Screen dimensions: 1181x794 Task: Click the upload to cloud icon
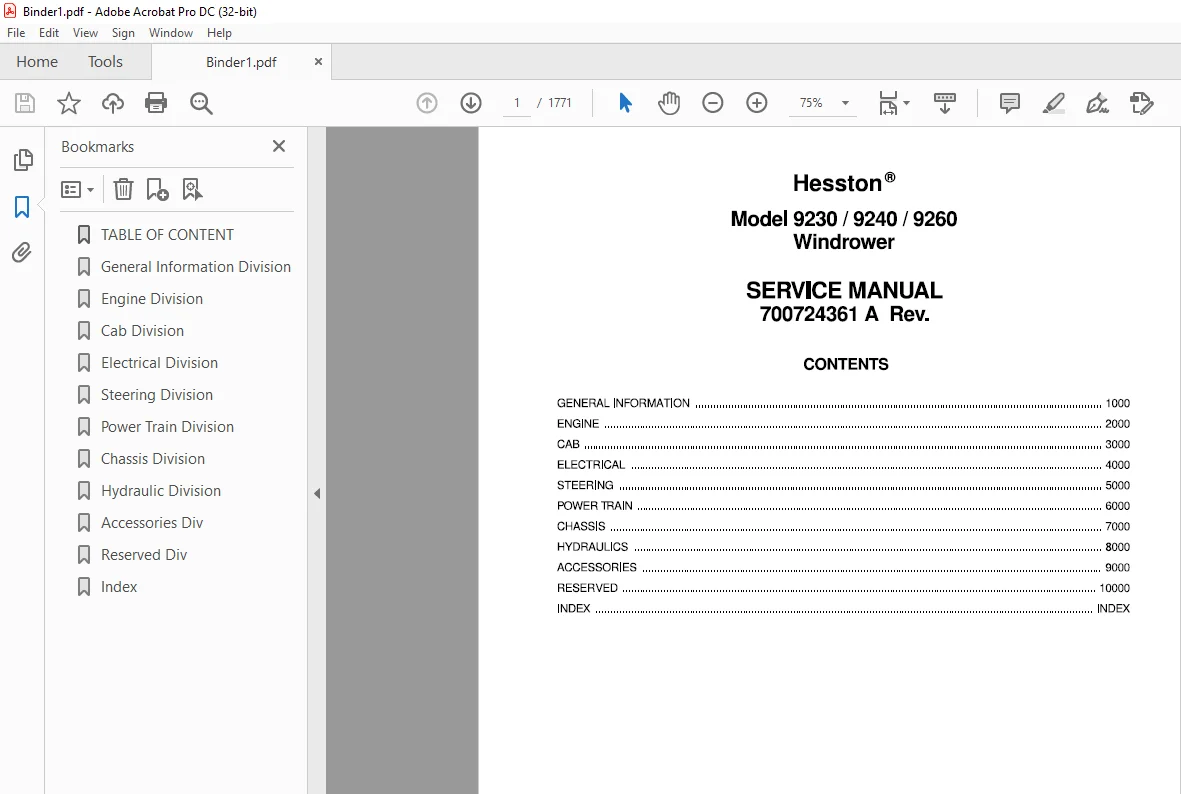pos(113,102)
